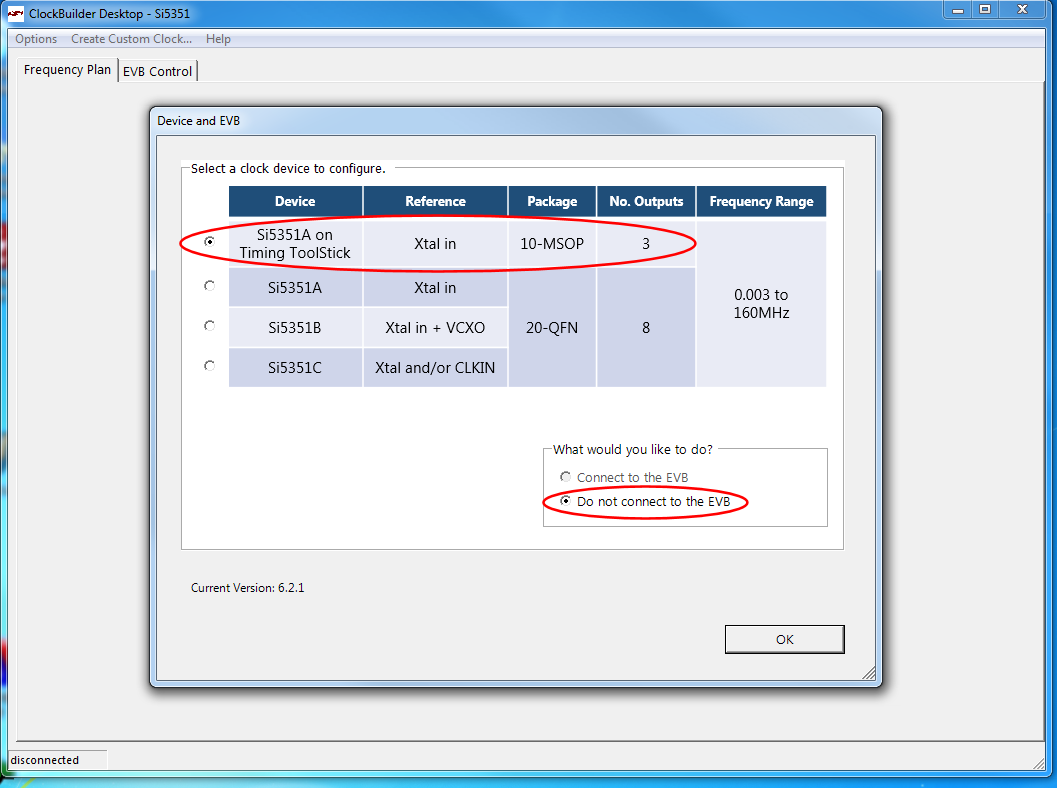Viewport: 1057px width, 788px height.
Task: Choose the Si5351C device radio button
Action: coord(209,366)
